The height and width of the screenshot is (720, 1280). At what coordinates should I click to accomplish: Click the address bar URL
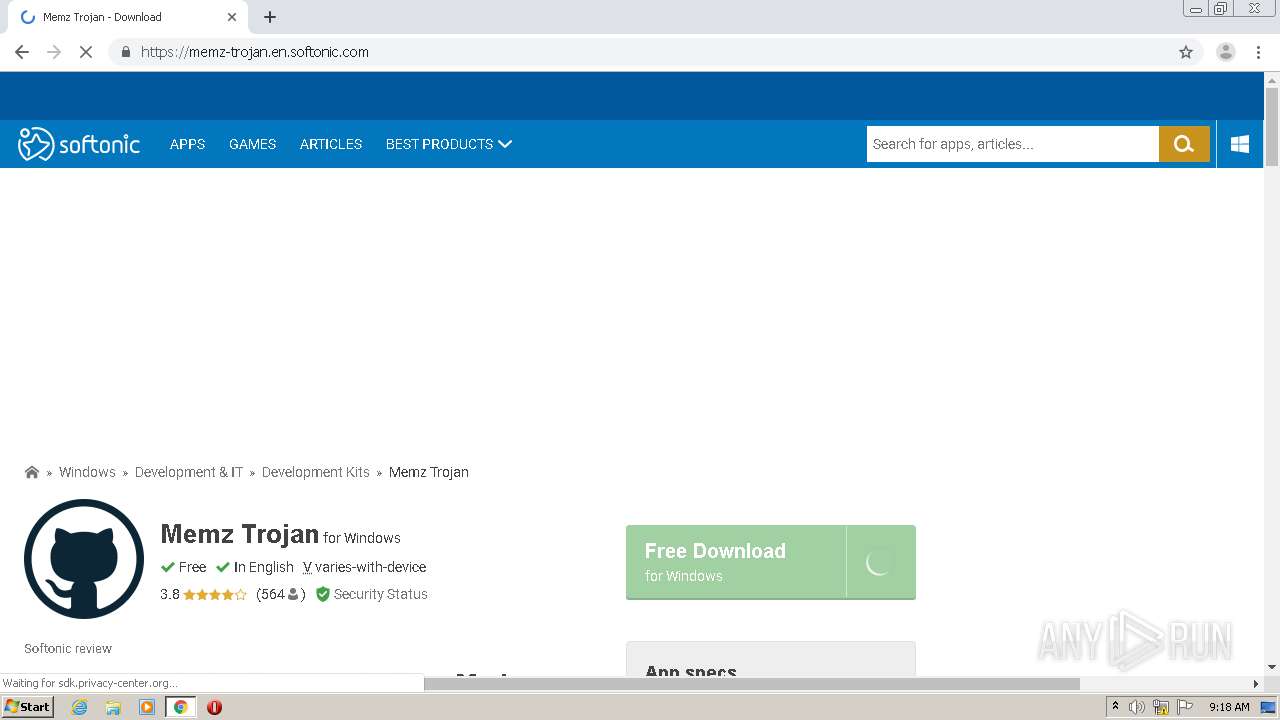[255, 52]
